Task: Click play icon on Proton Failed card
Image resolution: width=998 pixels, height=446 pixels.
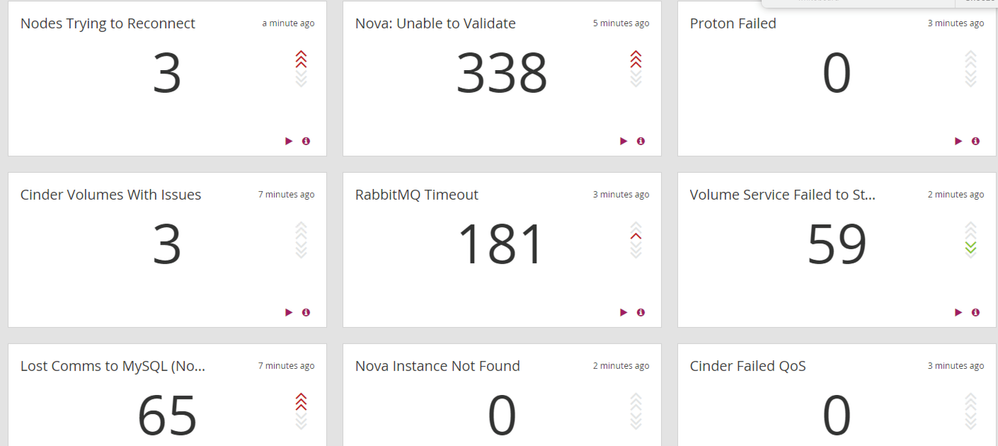Action: 959,141
